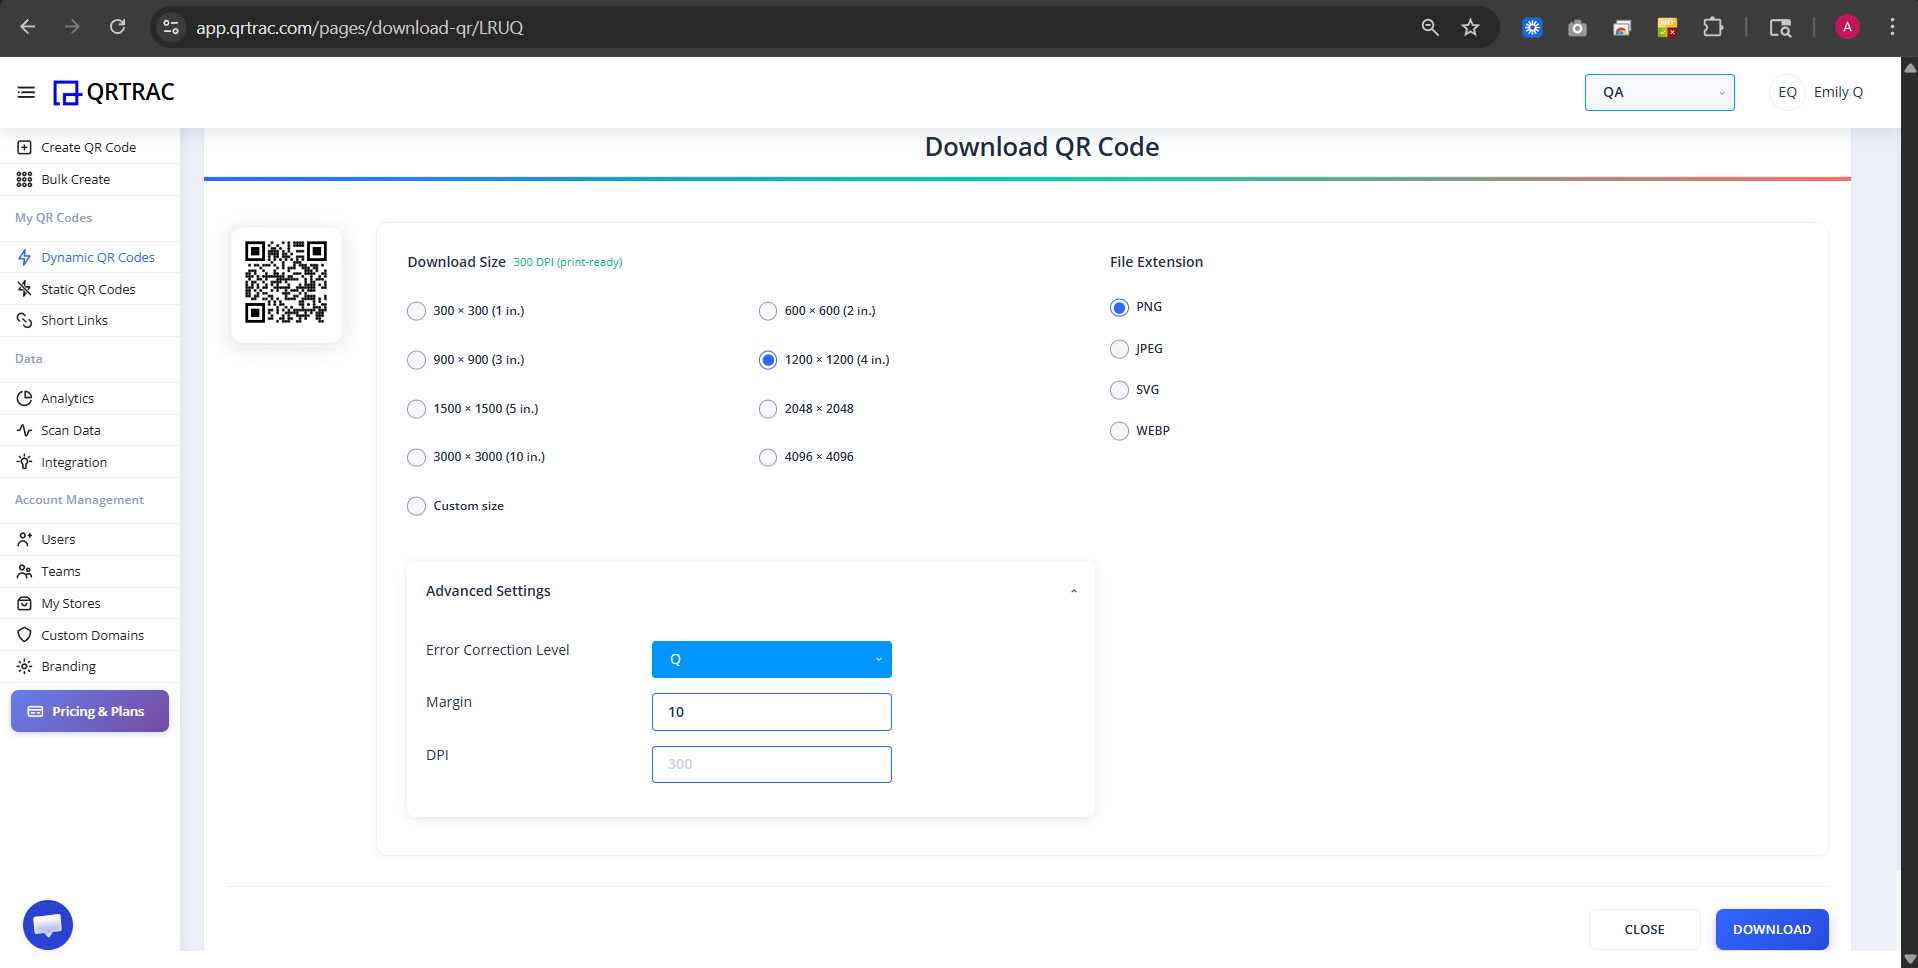Edit the Margin value field
Screen dimensions: 1918x968
(771, 711)
